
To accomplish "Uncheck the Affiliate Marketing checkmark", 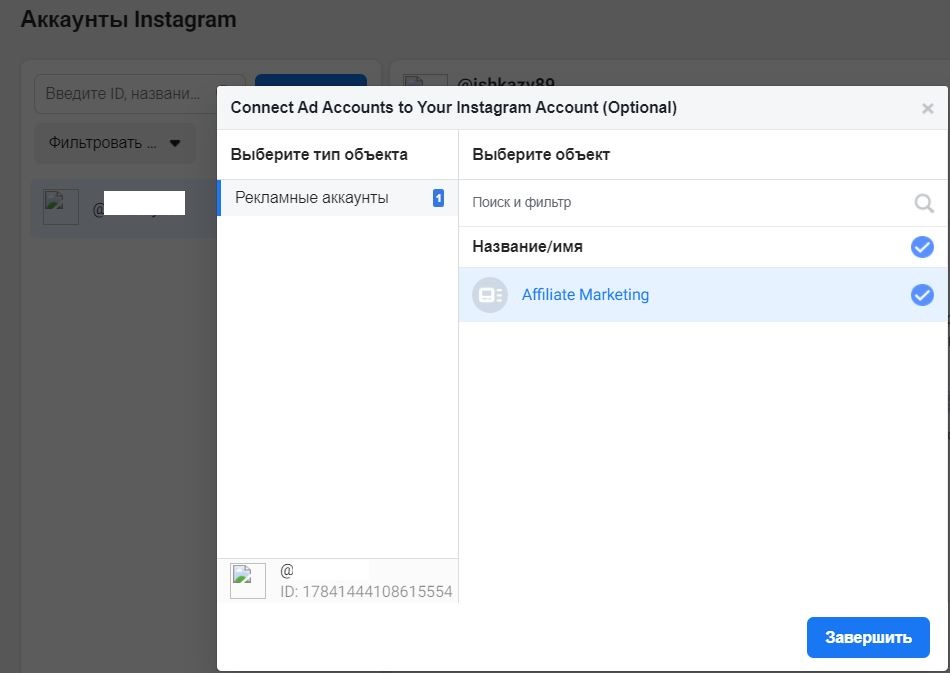I will pyautogui.click(x=922, y=295).
